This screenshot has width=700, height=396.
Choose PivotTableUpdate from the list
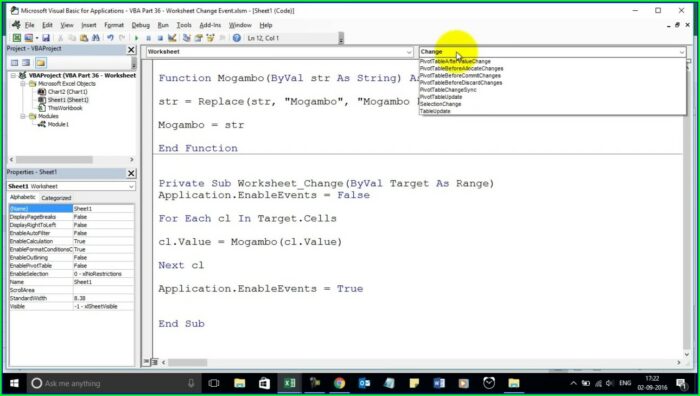[x=441, y=97]
